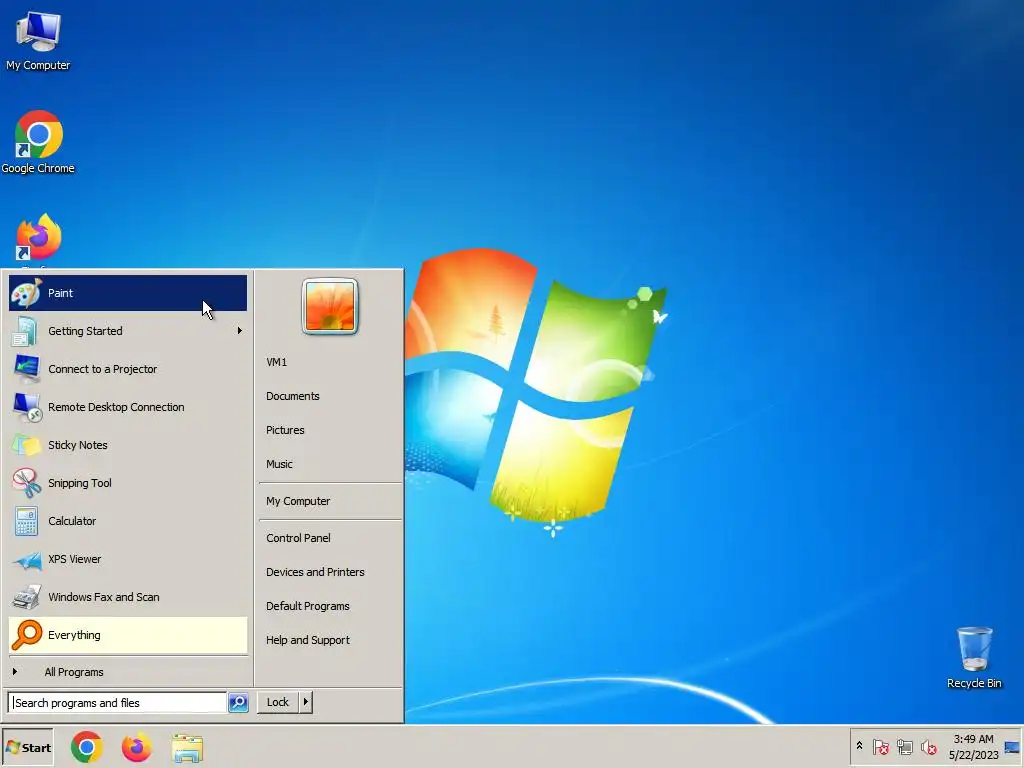Select the Connect to a Projector label
The width and height of the screenshot is (1024, 768).
click(x=103, y=369)
